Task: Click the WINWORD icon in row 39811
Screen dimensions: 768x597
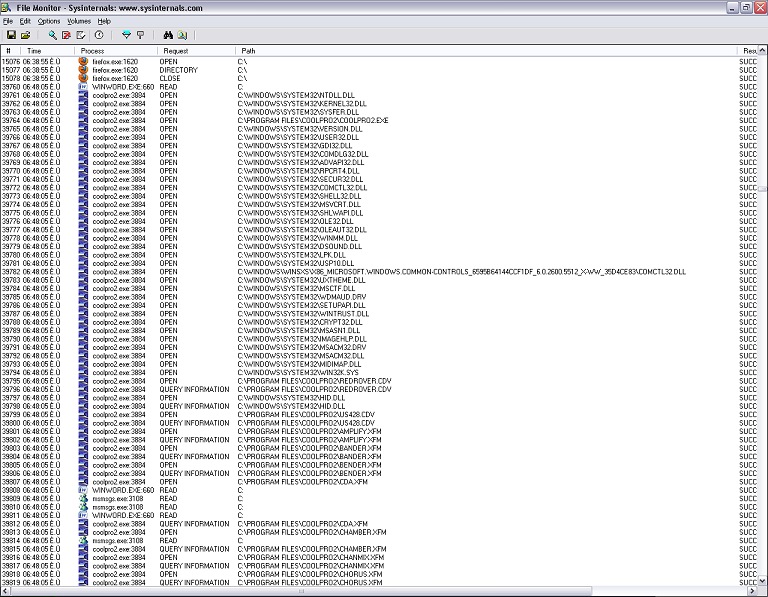Action: pyautogui.click(x=83, y=515)
